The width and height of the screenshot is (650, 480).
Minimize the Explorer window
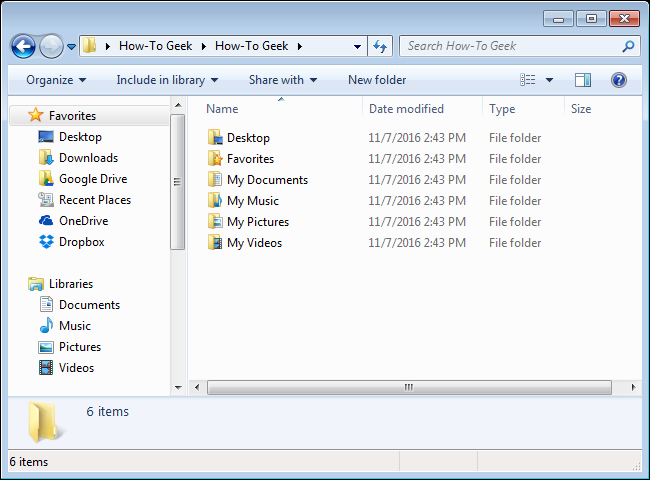(x=558, y=19)
